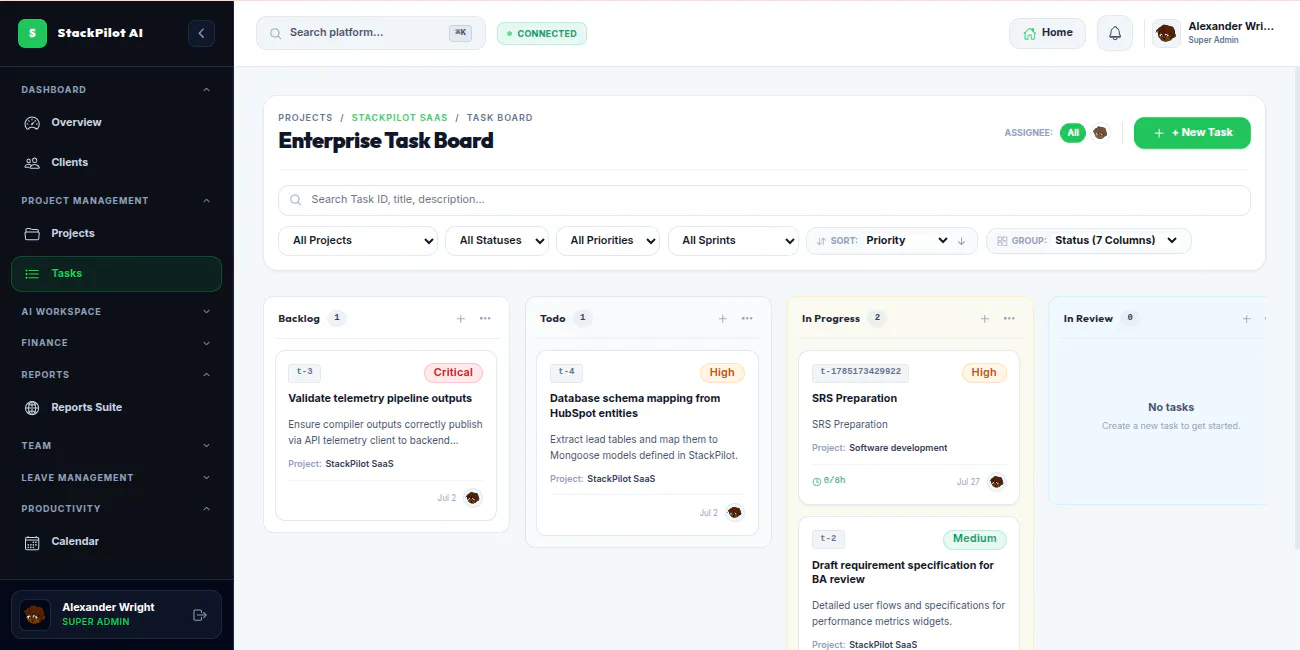The width and height of the screenshot is (1300, 650).
Task: Expand the Leave Management section
Action: [117, 478]
